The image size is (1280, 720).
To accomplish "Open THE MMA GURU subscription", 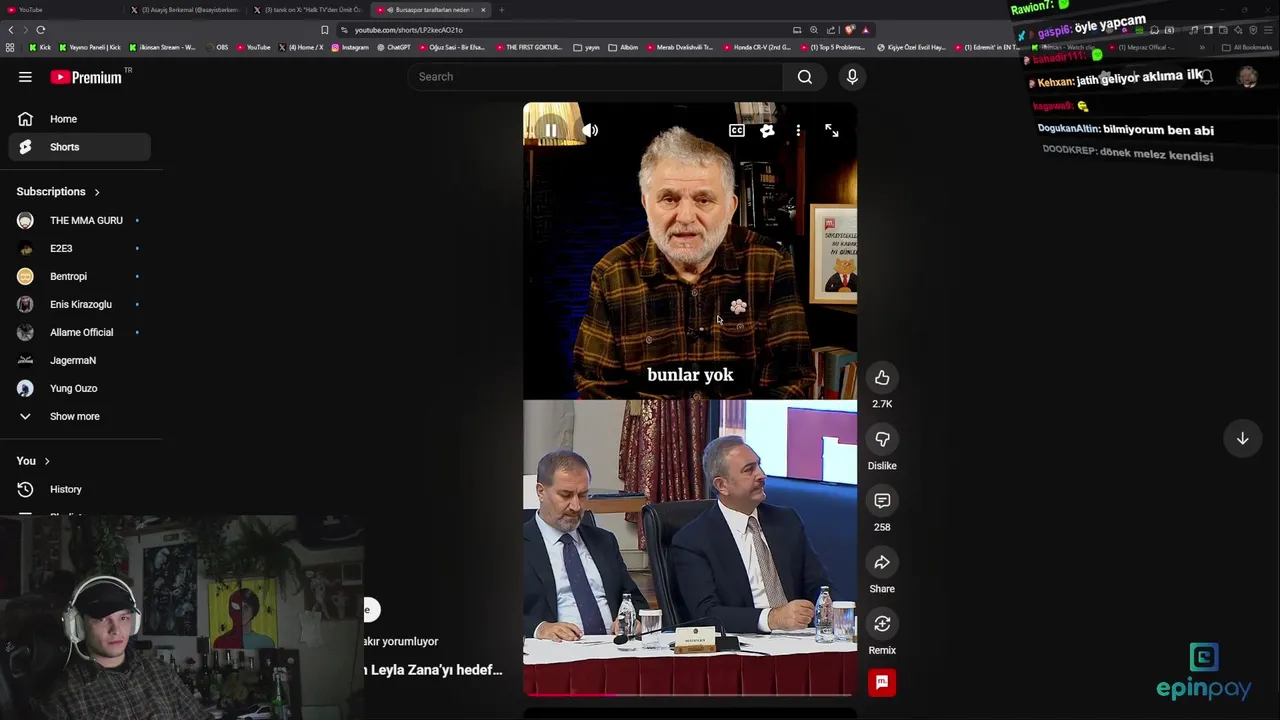I will pos(80,220).
